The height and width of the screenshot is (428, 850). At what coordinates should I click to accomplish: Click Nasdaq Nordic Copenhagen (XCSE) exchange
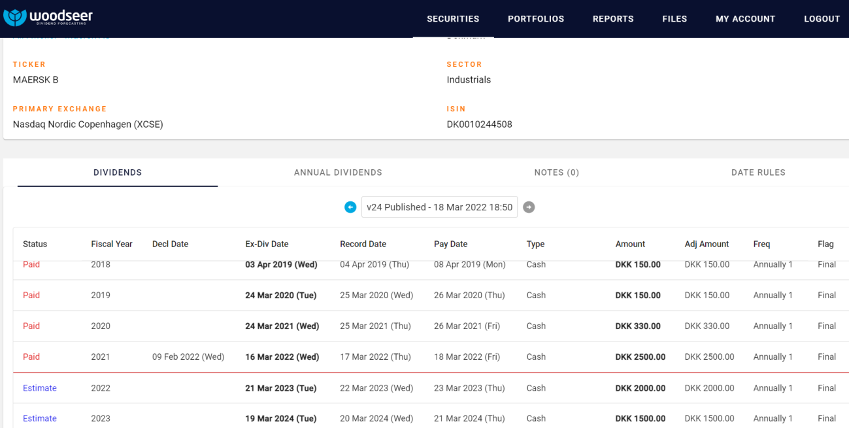pos(88,124)
